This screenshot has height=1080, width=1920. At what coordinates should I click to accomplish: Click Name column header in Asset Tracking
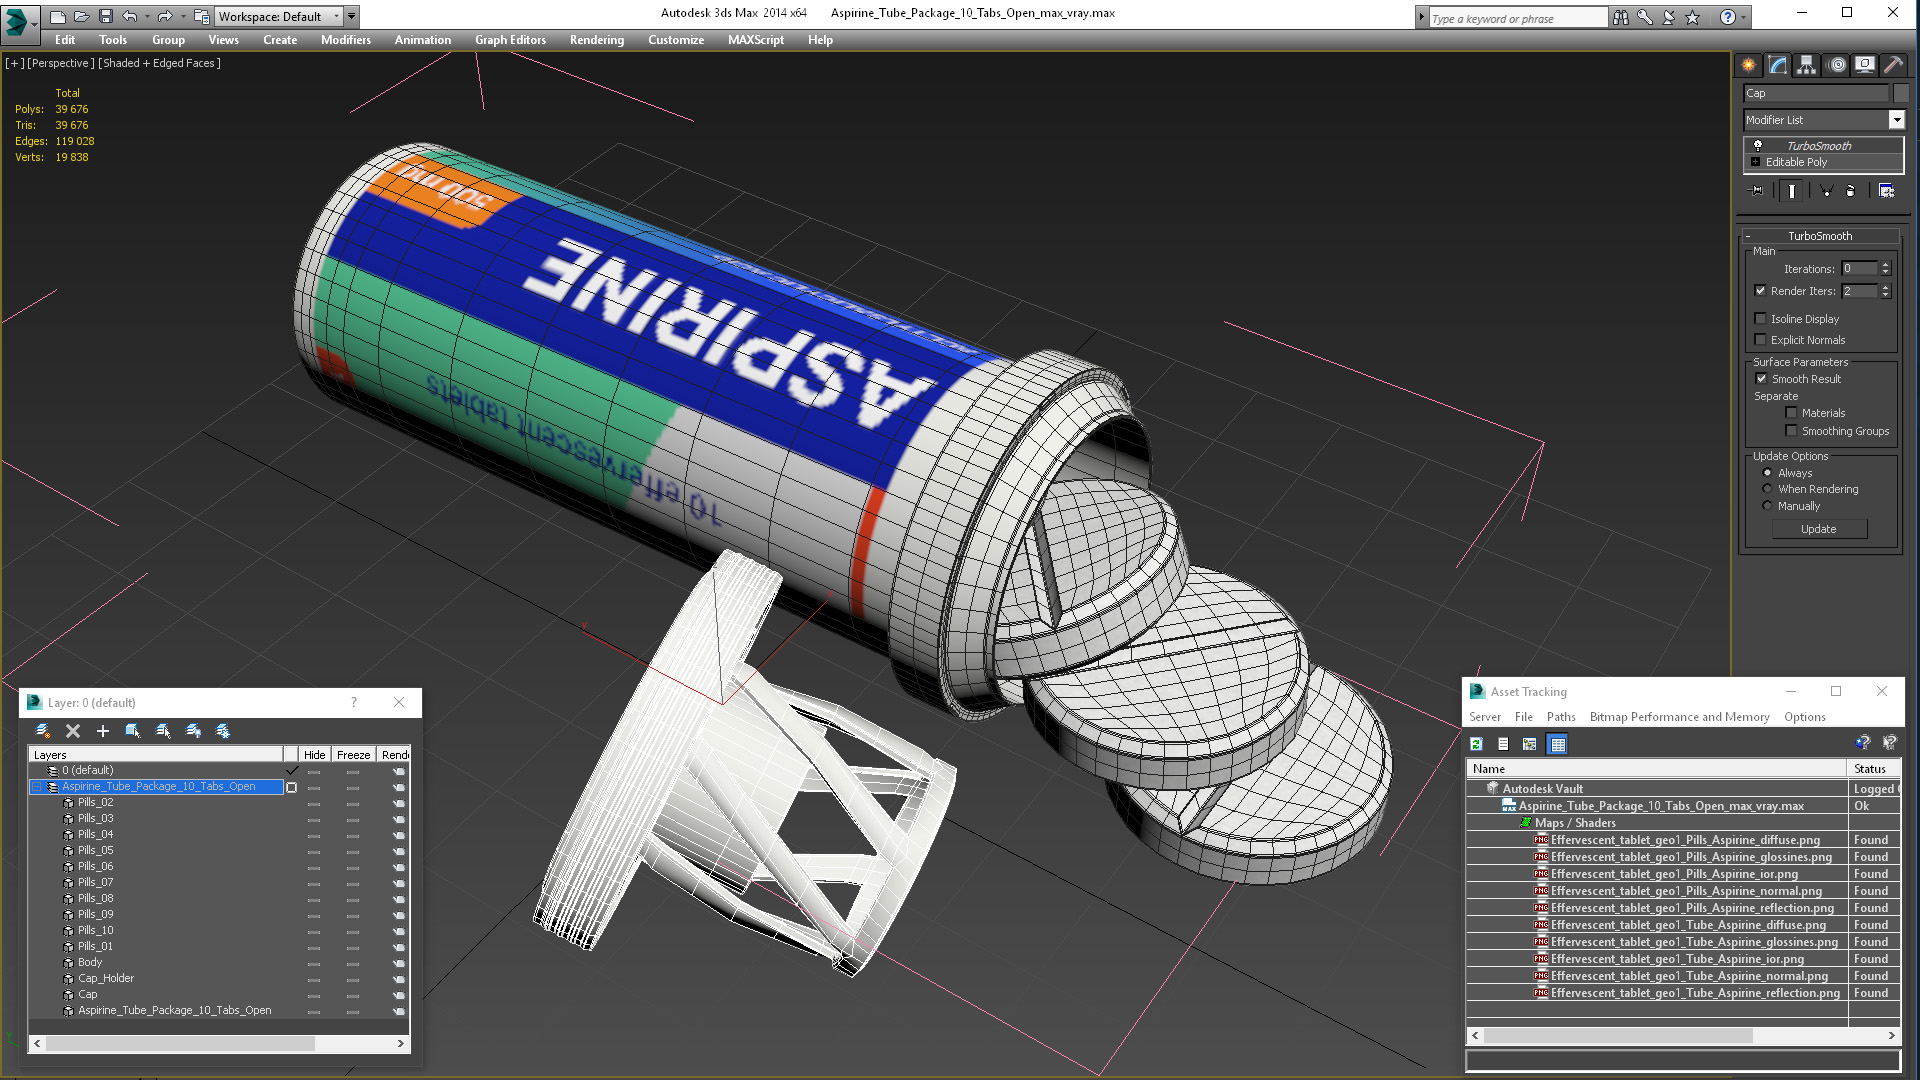tap(1656, 769)
